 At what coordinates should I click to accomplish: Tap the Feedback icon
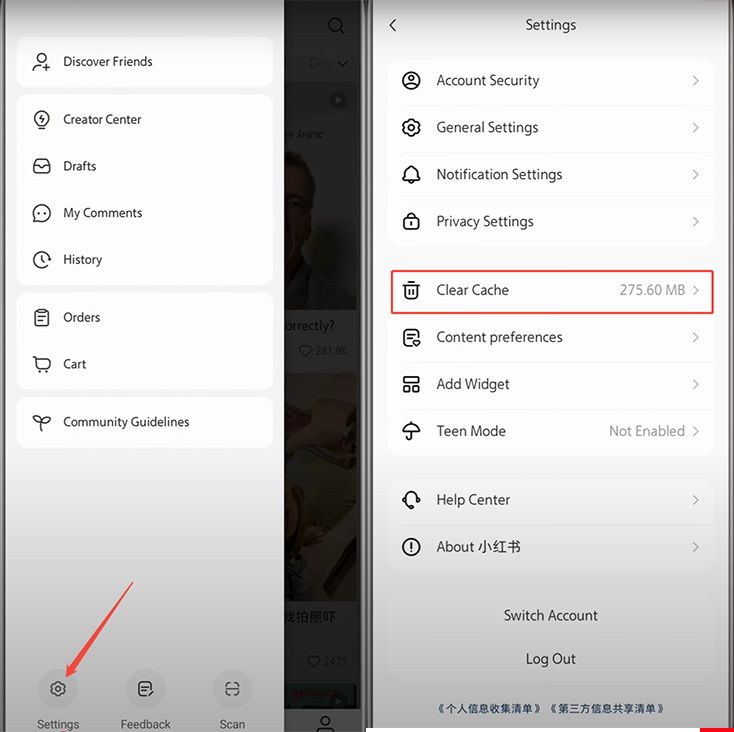pyautogui.click(x=146, y=688)
